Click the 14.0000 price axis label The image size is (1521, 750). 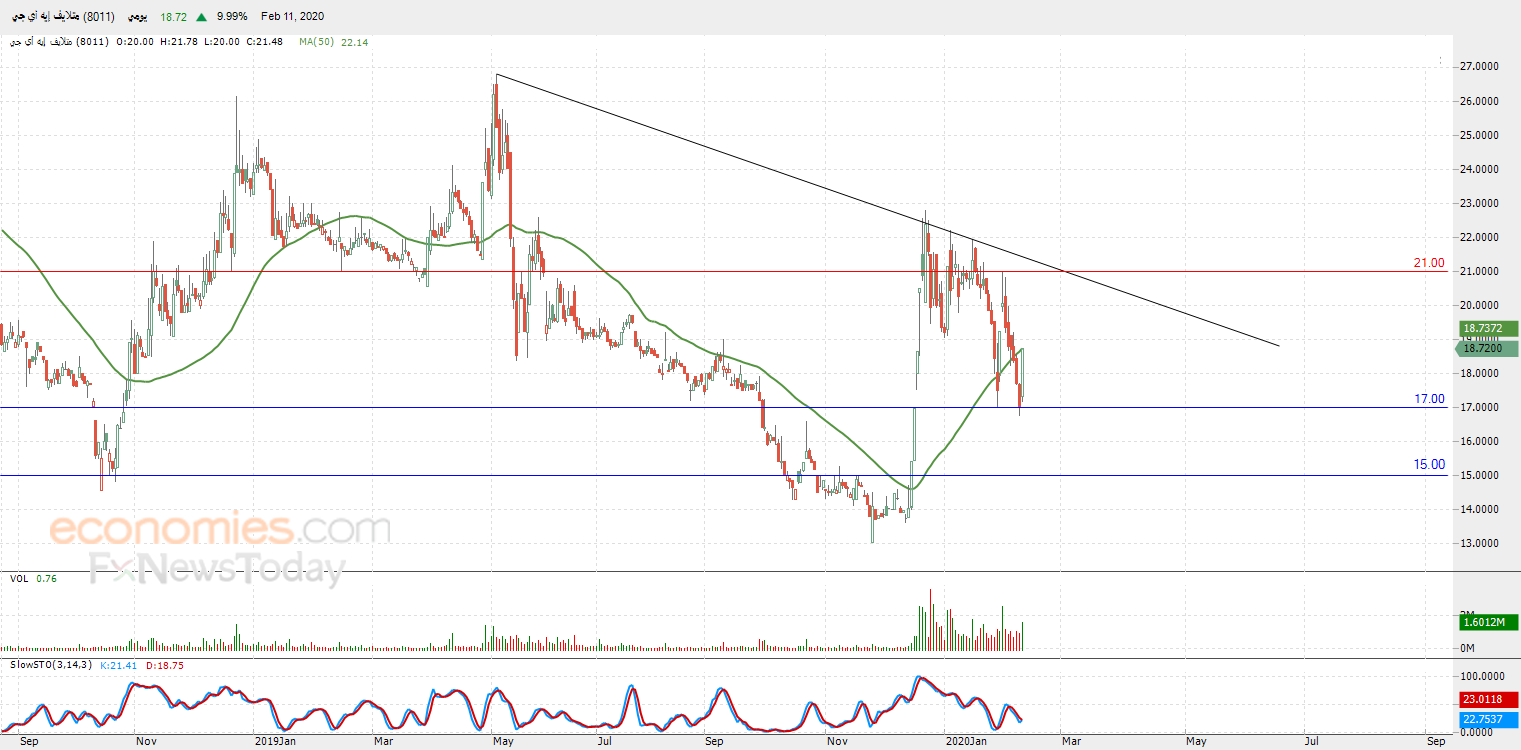(x=1480, y=509)
